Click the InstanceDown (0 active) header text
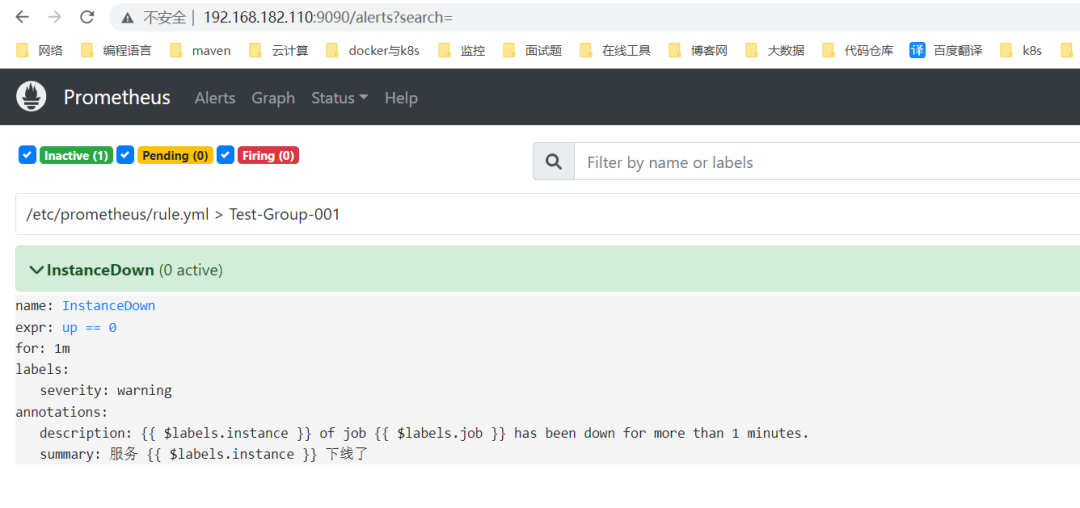 [135, 270]
